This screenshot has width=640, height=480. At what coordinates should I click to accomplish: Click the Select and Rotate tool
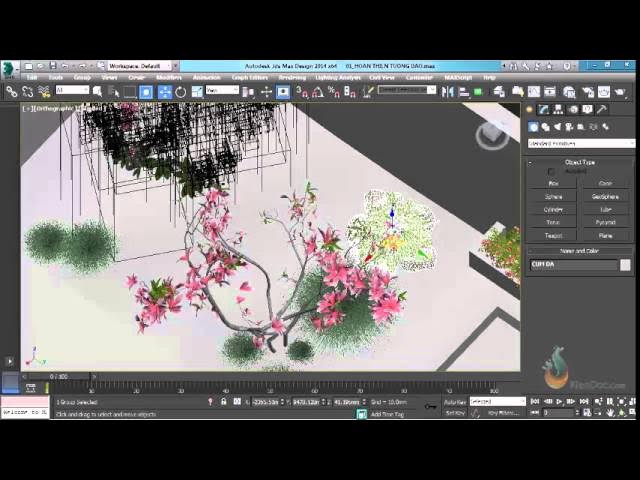[181, 92]
